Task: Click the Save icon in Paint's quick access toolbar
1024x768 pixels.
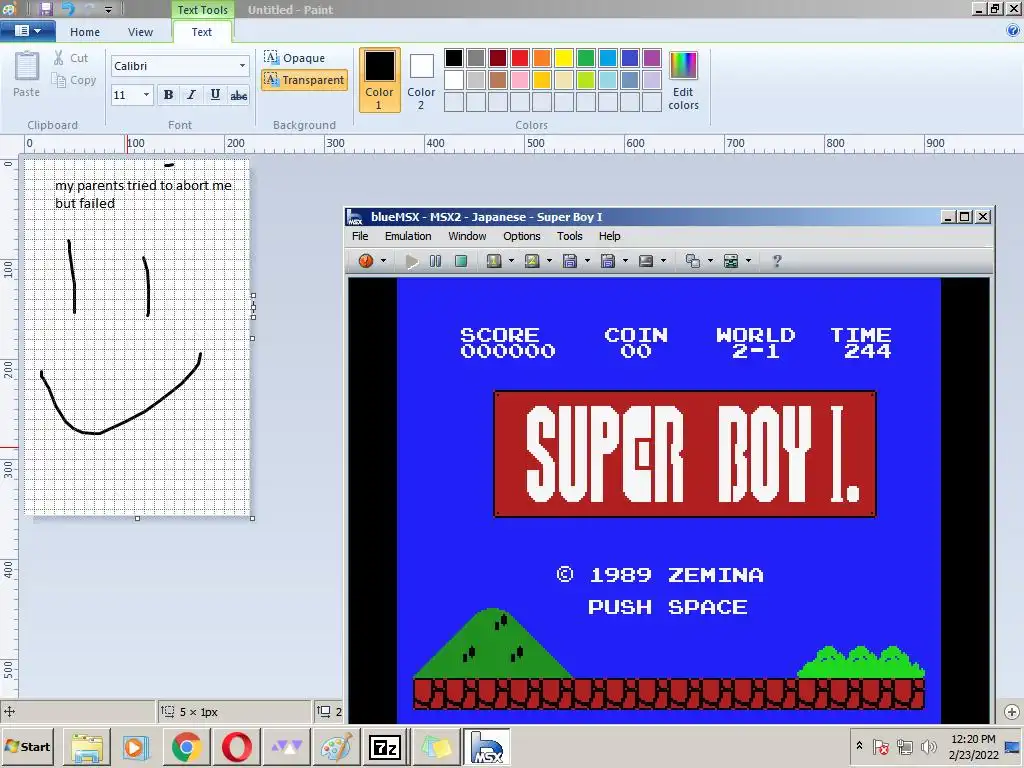Action: pos(46,9)
